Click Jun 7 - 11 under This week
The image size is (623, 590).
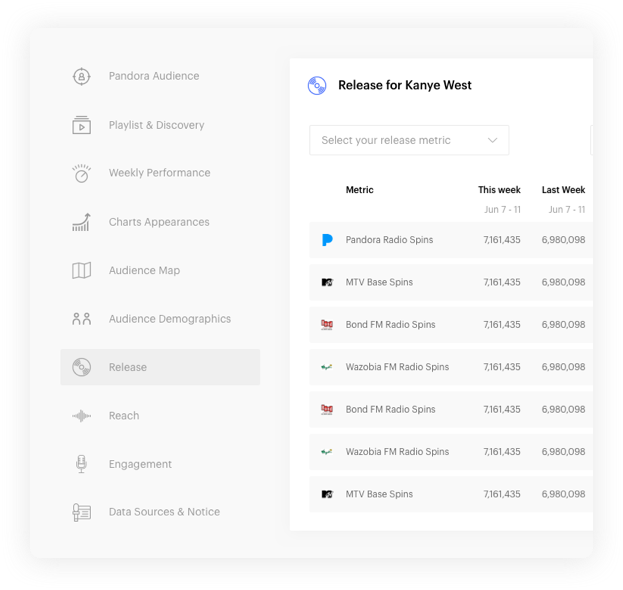(x=503, y=209)
